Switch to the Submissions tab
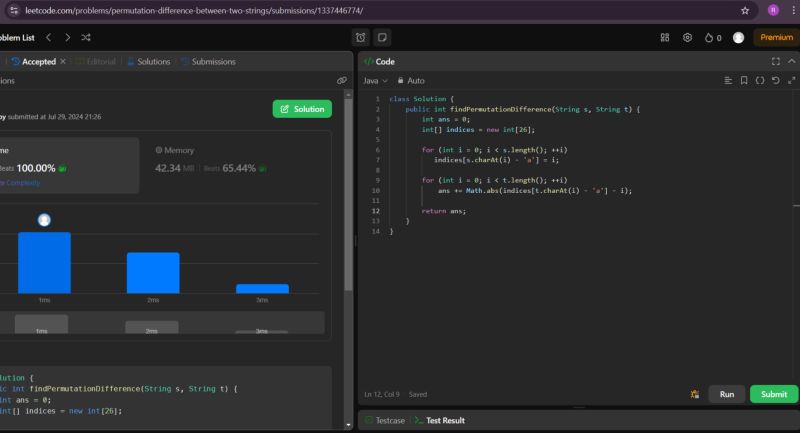The image size is (800, 433). (208, 61)
